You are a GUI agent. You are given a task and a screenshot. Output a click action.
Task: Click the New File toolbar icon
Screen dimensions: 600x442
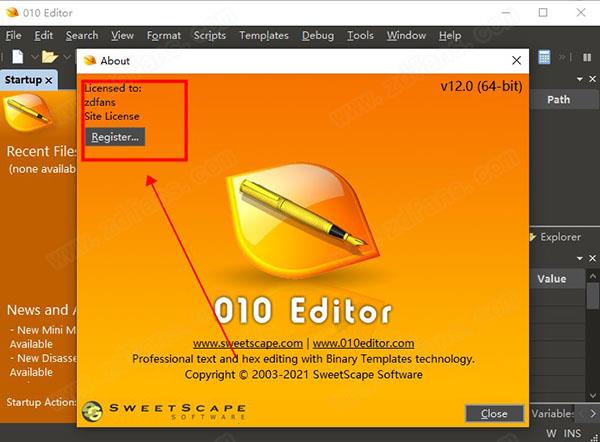click(17, 57)
